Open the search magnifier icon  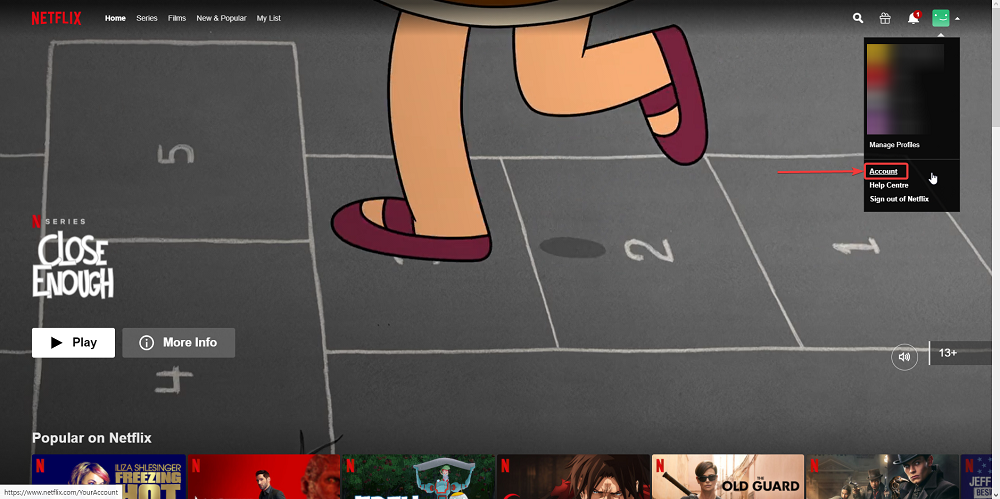[x=858, y=18]
